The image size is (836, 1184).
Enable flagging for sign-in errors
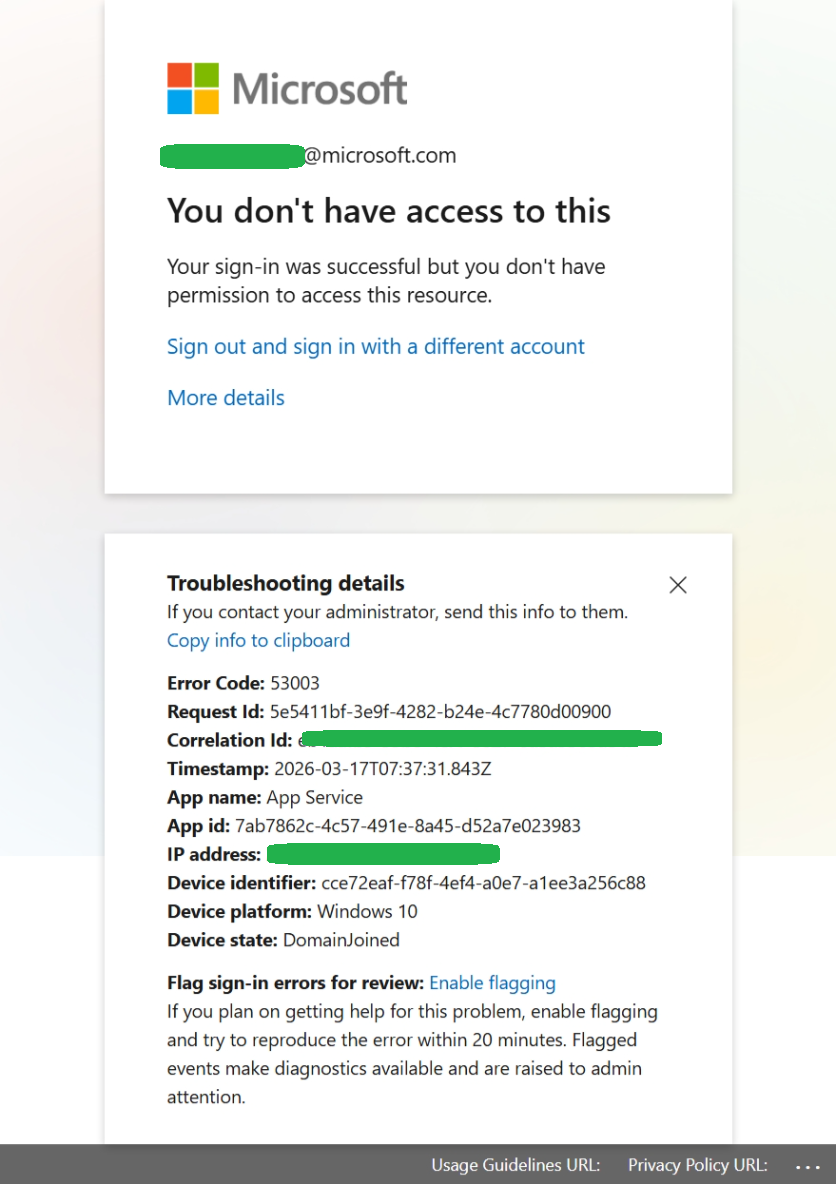coord(492,983)
